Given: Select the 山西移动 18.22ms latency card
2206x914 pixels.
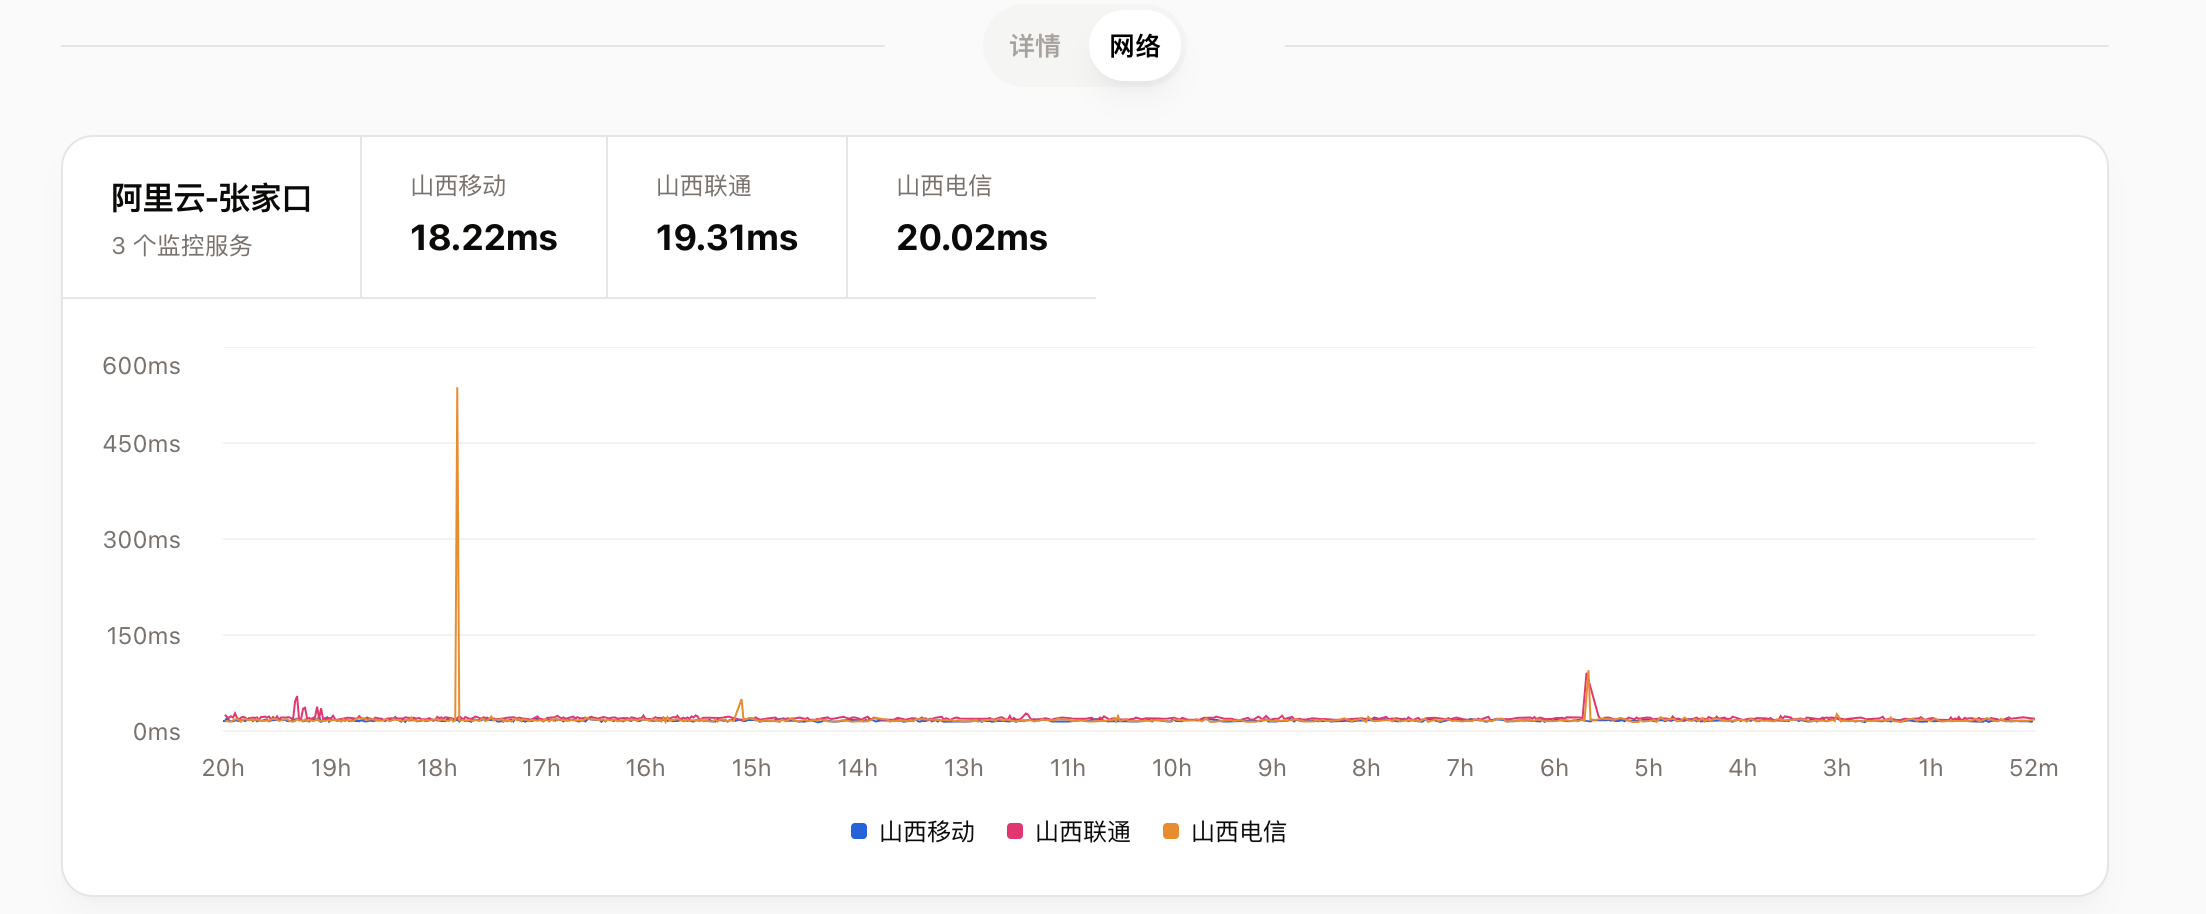Looking at the screenshot, I should click(484, 216).
